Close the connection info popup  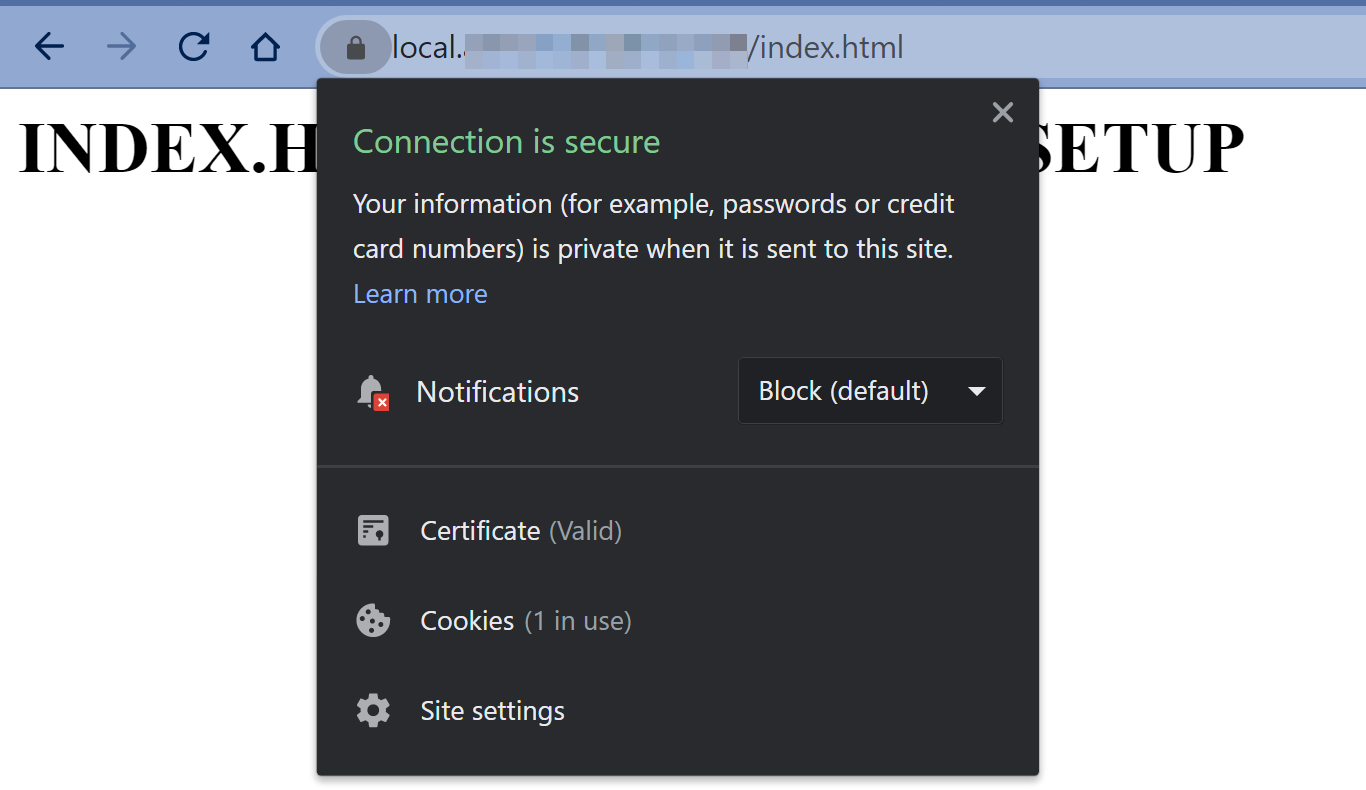(x=1003, y=113)
